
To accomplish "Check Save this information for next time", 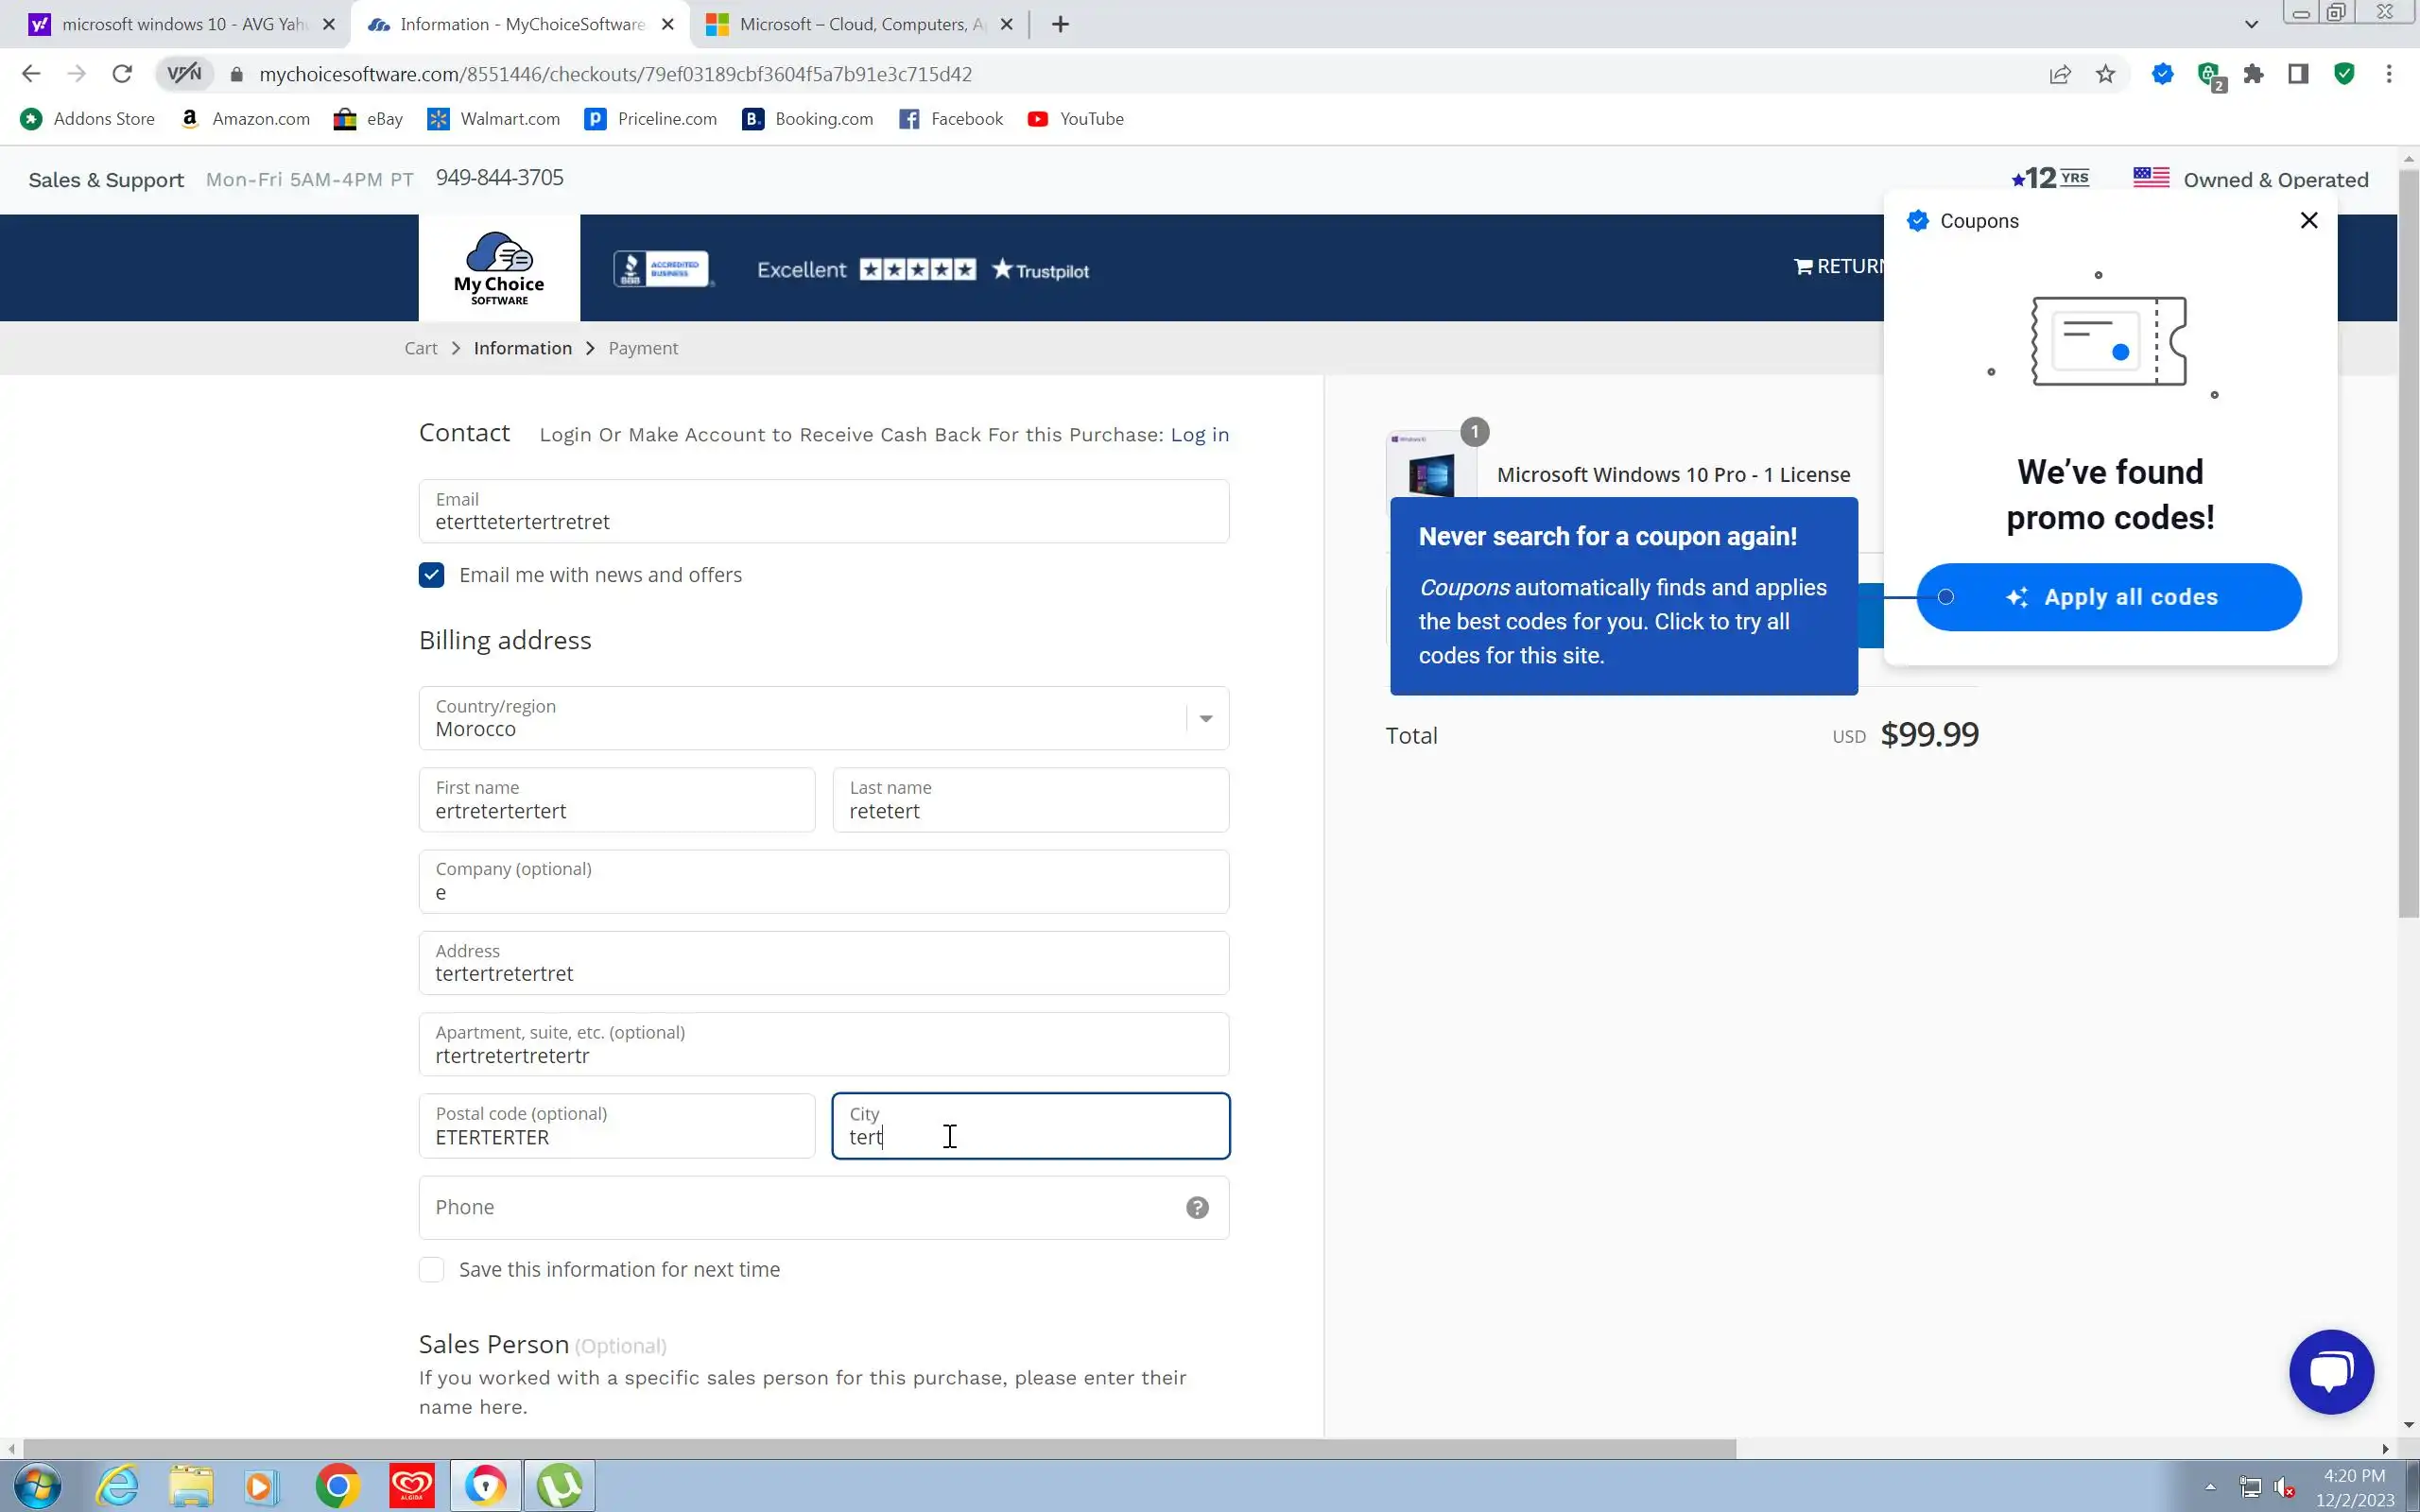I will tap(431, 1269).
